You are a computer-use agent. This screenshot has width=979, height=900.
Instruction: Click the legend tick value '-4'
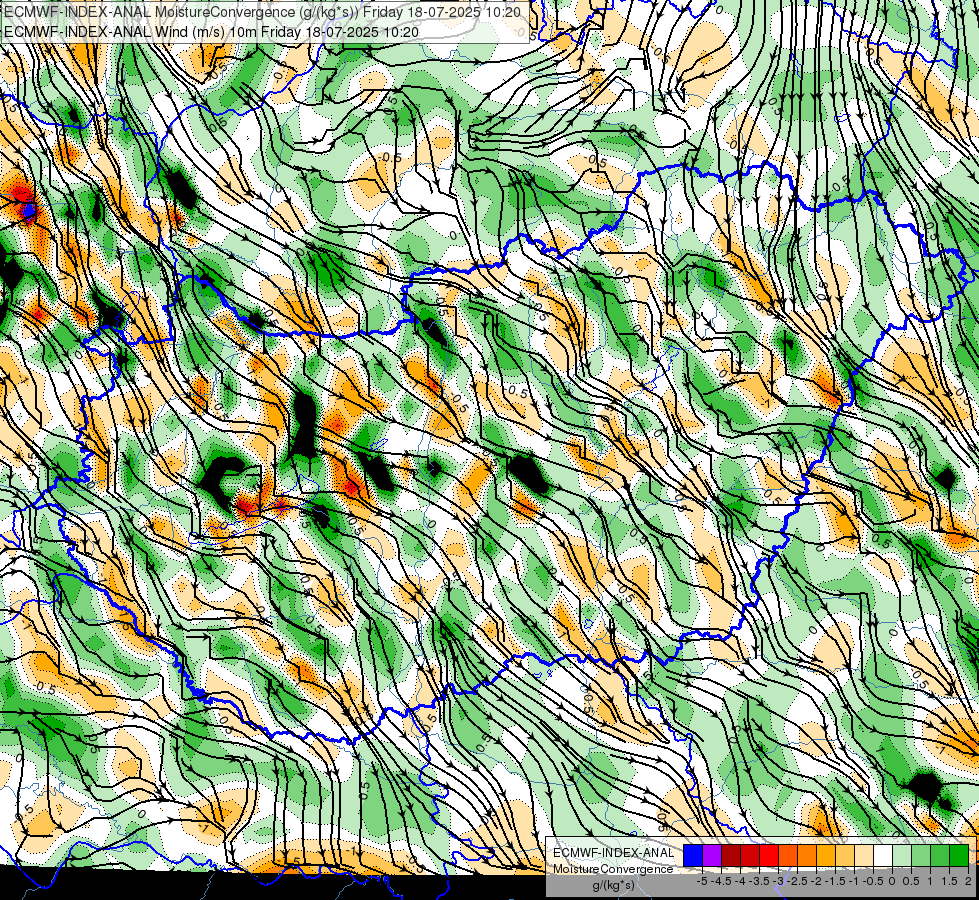(740, 881)
